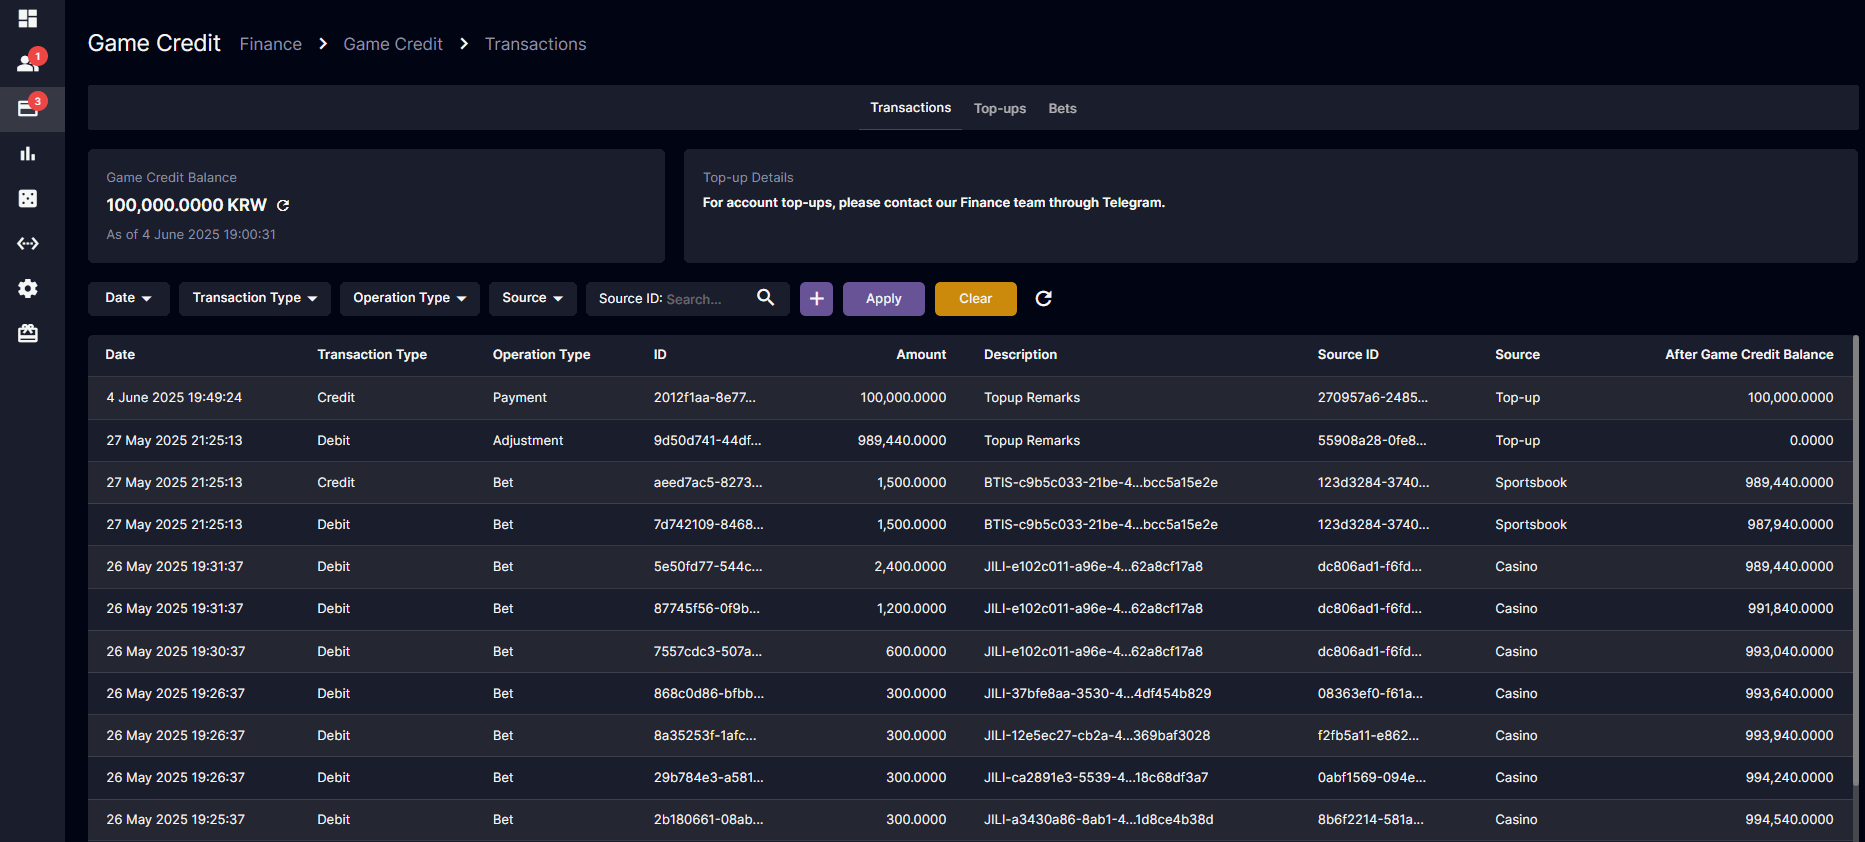Viewport: 1865px width, 842px height.
Task: Open the bar chart reports icon
Action: 28,153
